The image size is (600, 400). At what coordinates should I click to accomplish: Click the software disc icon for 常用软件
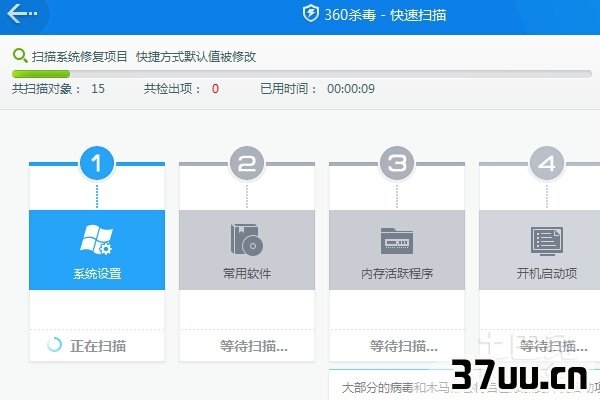(247, 240)
